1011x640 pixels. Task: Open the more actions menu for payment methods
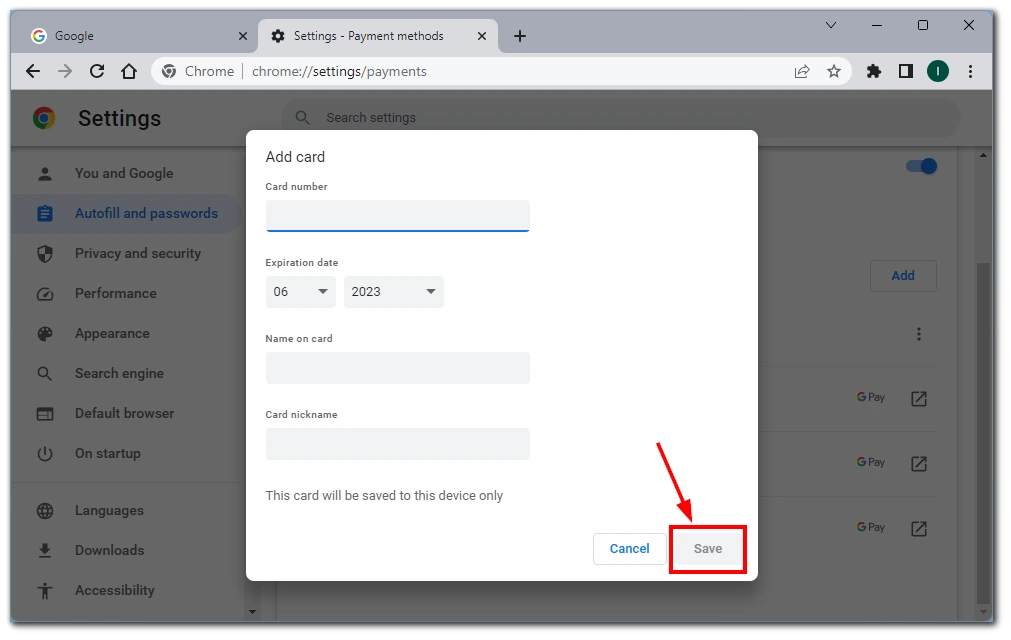coord(919,334)
